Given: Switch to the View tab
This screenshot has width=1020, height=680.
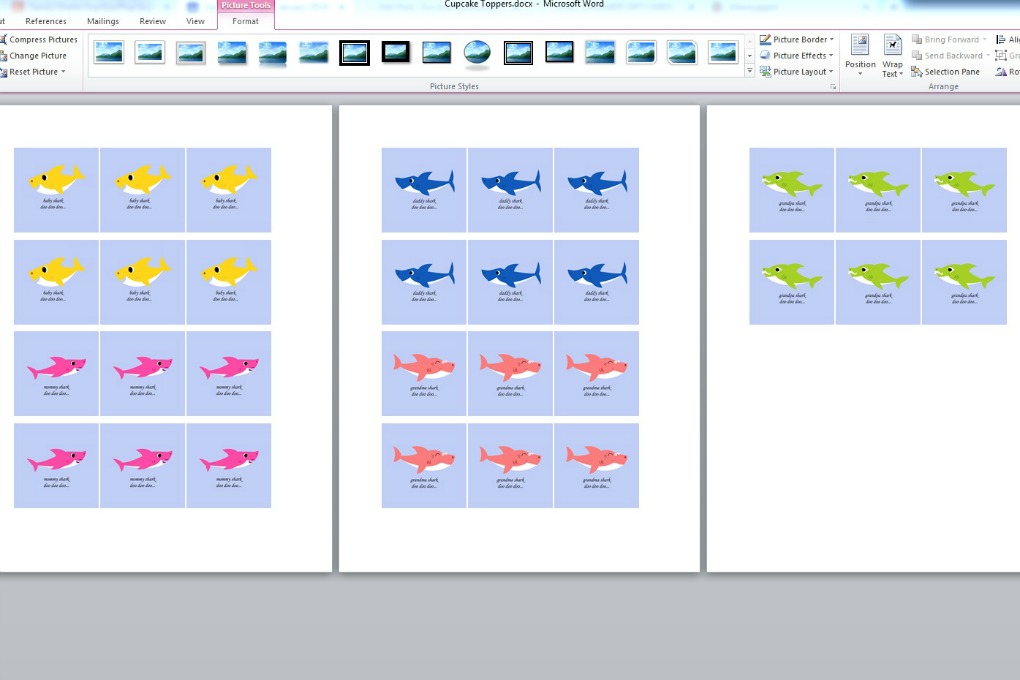Looking at the screenshot, I should (x=195, y=21).
